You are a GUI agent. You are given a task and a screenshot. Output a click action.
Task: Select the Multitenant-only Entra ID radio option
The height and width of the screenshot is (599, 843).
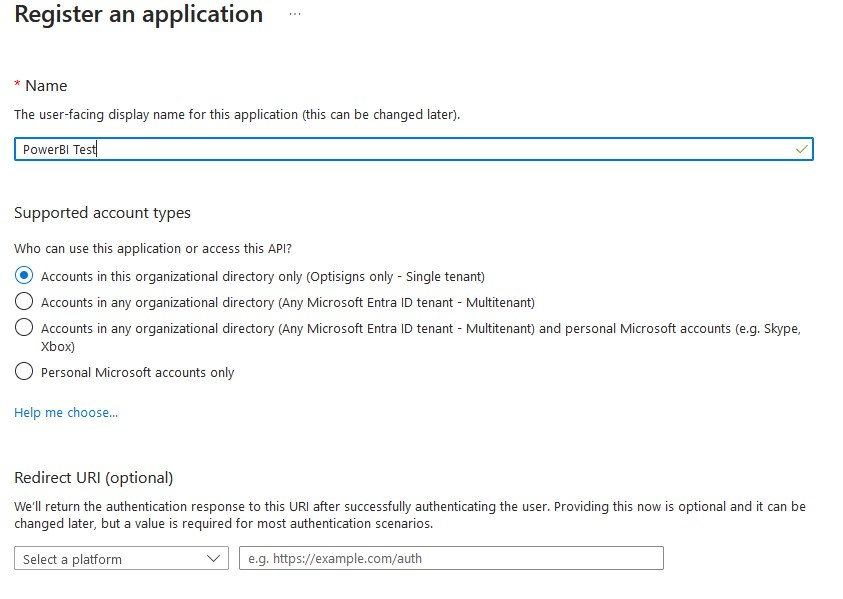click(x=25, y=302)
